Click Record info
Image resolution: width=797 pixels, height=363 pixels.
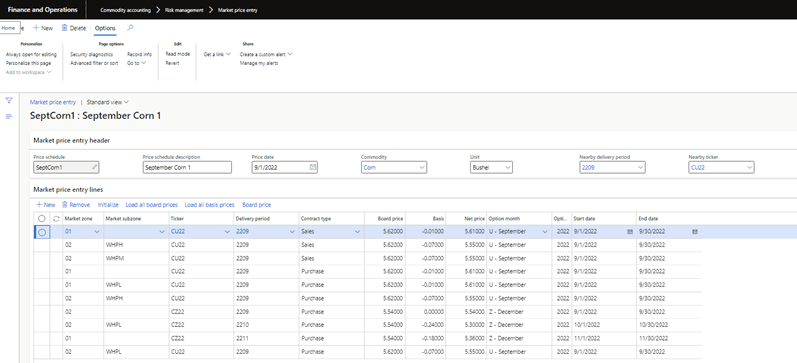tap(139, 54)
